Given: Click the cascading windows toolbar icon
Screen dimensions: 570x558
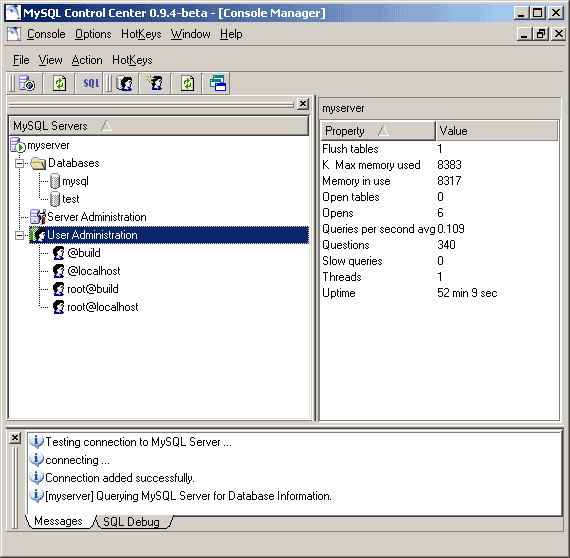Looking at the screenshot, I should tap(218, 84).
